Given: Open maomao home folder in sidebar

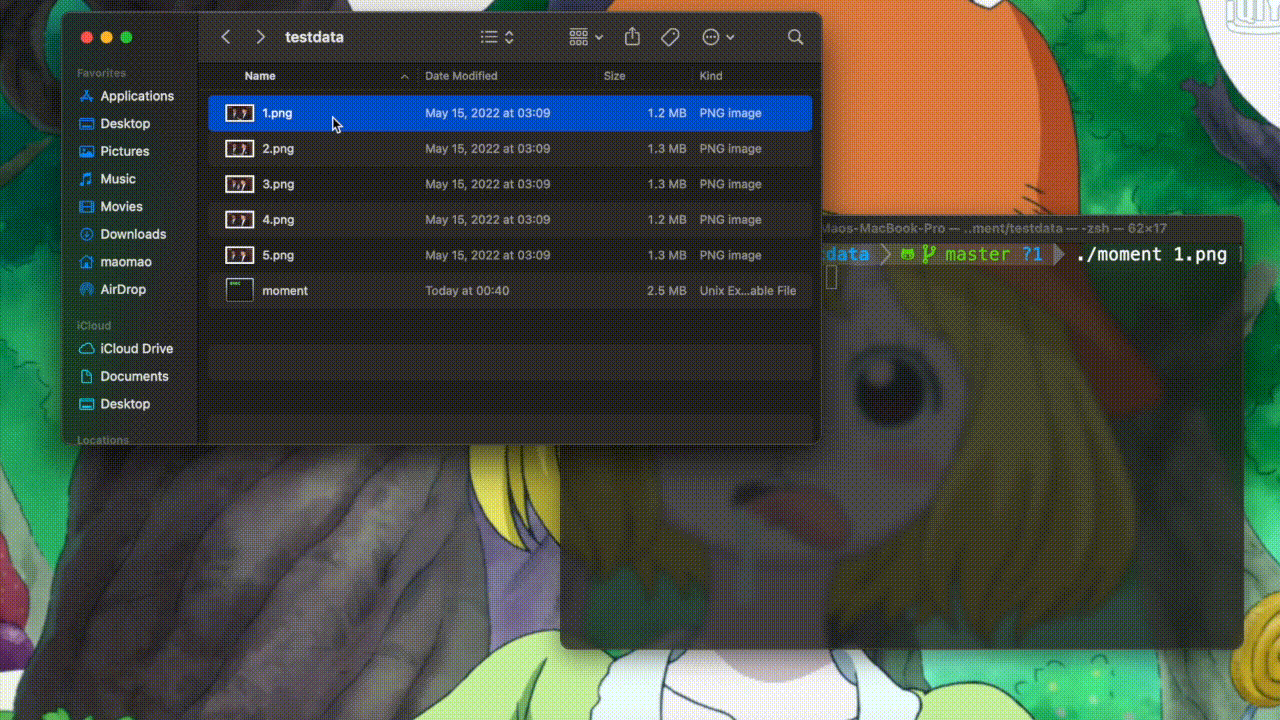Looking at the screenshot, I should (x=126, y=262).
